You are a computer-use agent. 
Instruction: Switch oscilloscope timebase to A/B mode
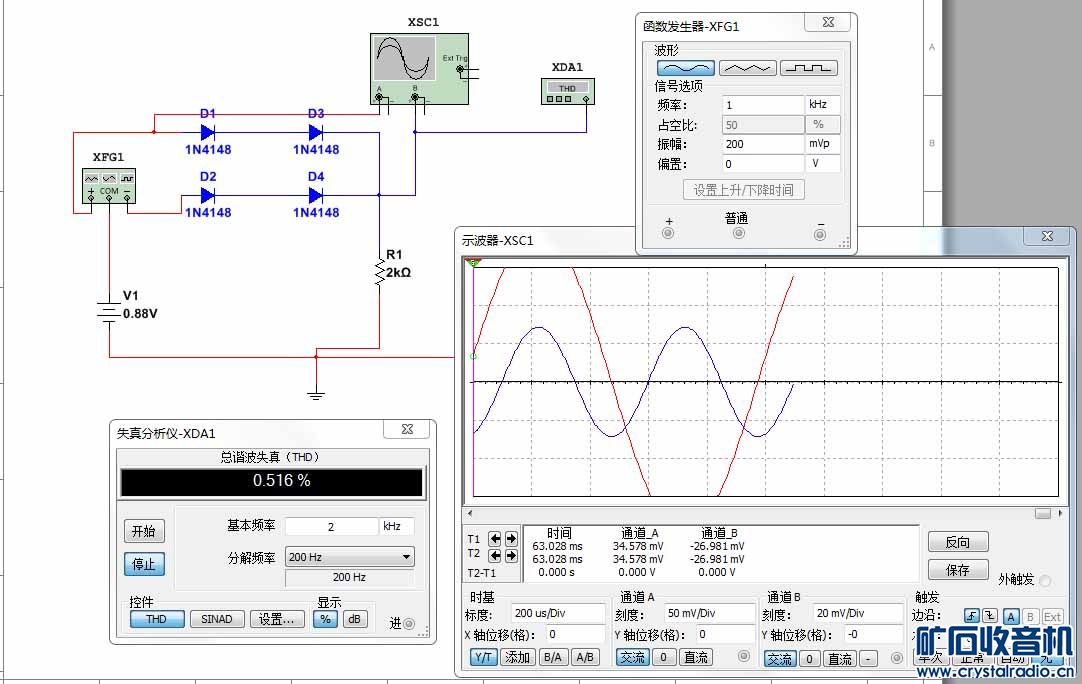coord(585,657)
